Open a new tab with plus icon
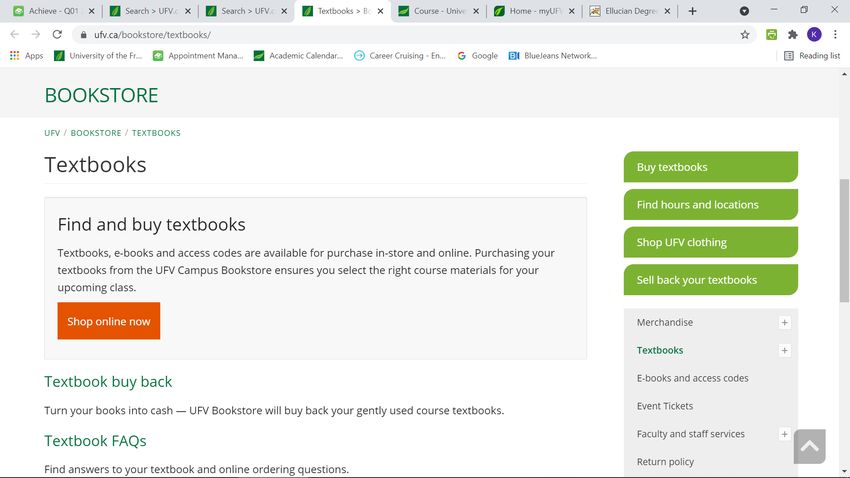The width and height of the screenshot is (850, 478). coord(692,11)
